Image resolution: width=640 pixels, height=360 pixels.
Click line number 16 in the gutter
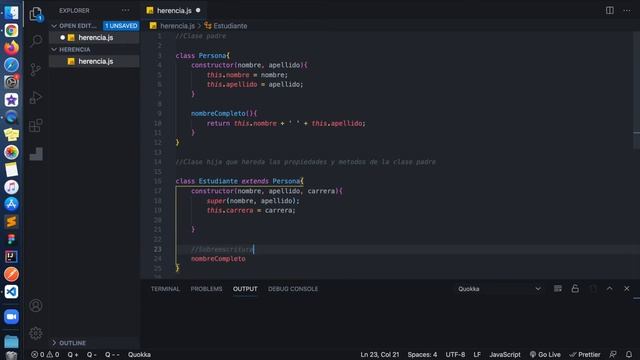tap(158, 181)
